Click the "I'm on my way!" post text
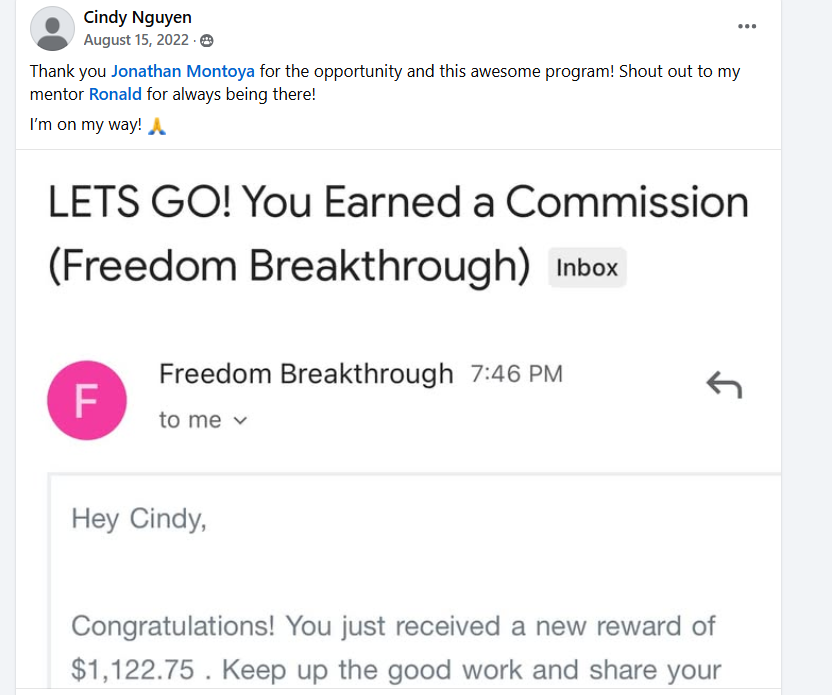 pos(86,126)
